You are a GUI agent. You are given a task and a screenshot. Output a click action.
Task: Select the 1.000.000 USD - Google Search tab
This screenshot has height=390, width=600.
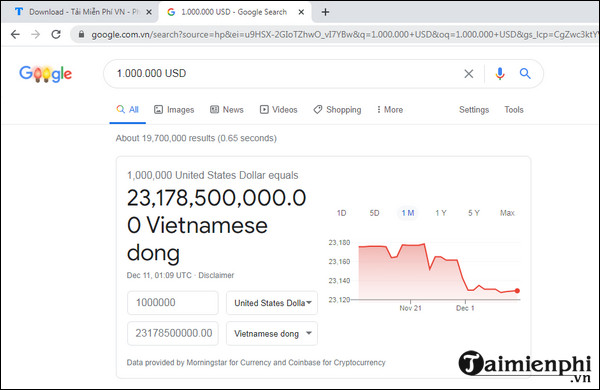coord(234,12)
